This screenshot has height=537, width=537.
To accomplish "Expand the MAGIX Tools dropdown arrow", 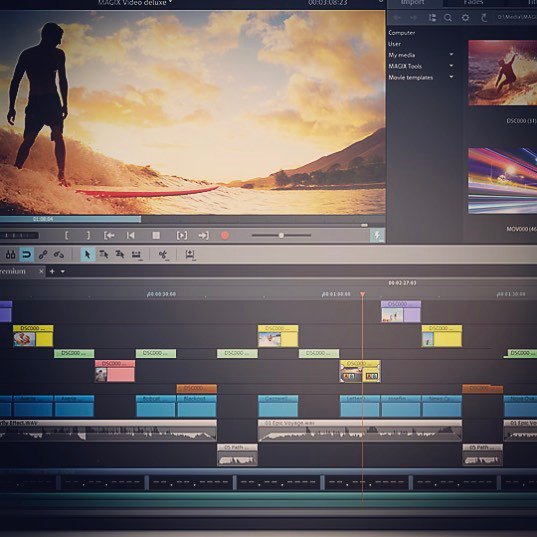I will point(451,66).
